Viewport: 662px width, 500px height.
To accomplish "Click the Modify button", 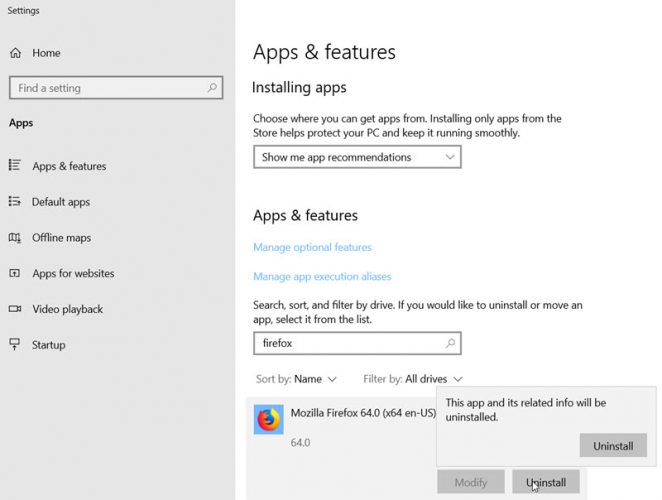I will pyautogui.click(x=471, y=482).
